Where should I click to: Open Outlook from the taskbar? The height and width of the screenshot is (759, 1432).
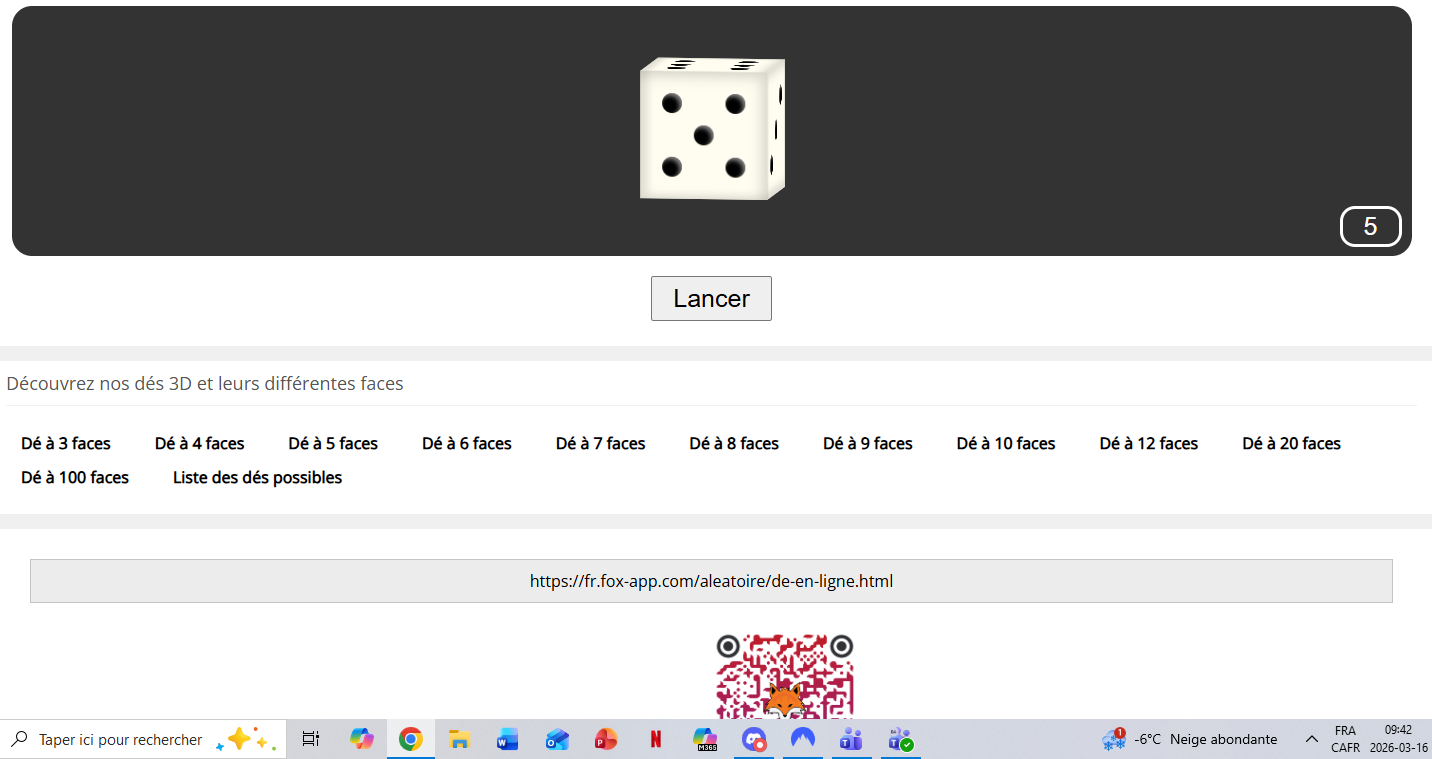click(x=557, y=739)
